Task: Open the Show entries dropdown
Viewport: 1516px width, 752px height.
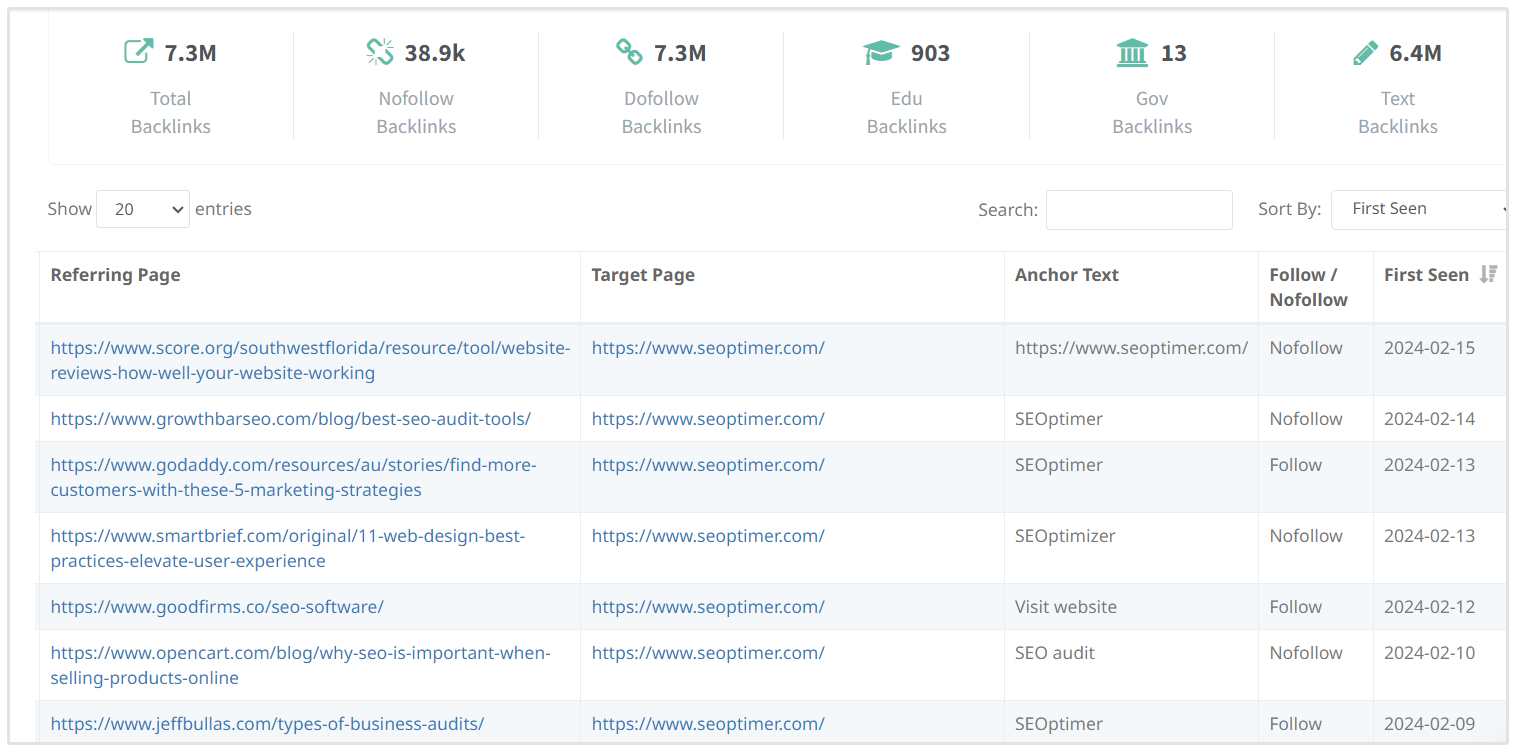Action: coord(143,209)
